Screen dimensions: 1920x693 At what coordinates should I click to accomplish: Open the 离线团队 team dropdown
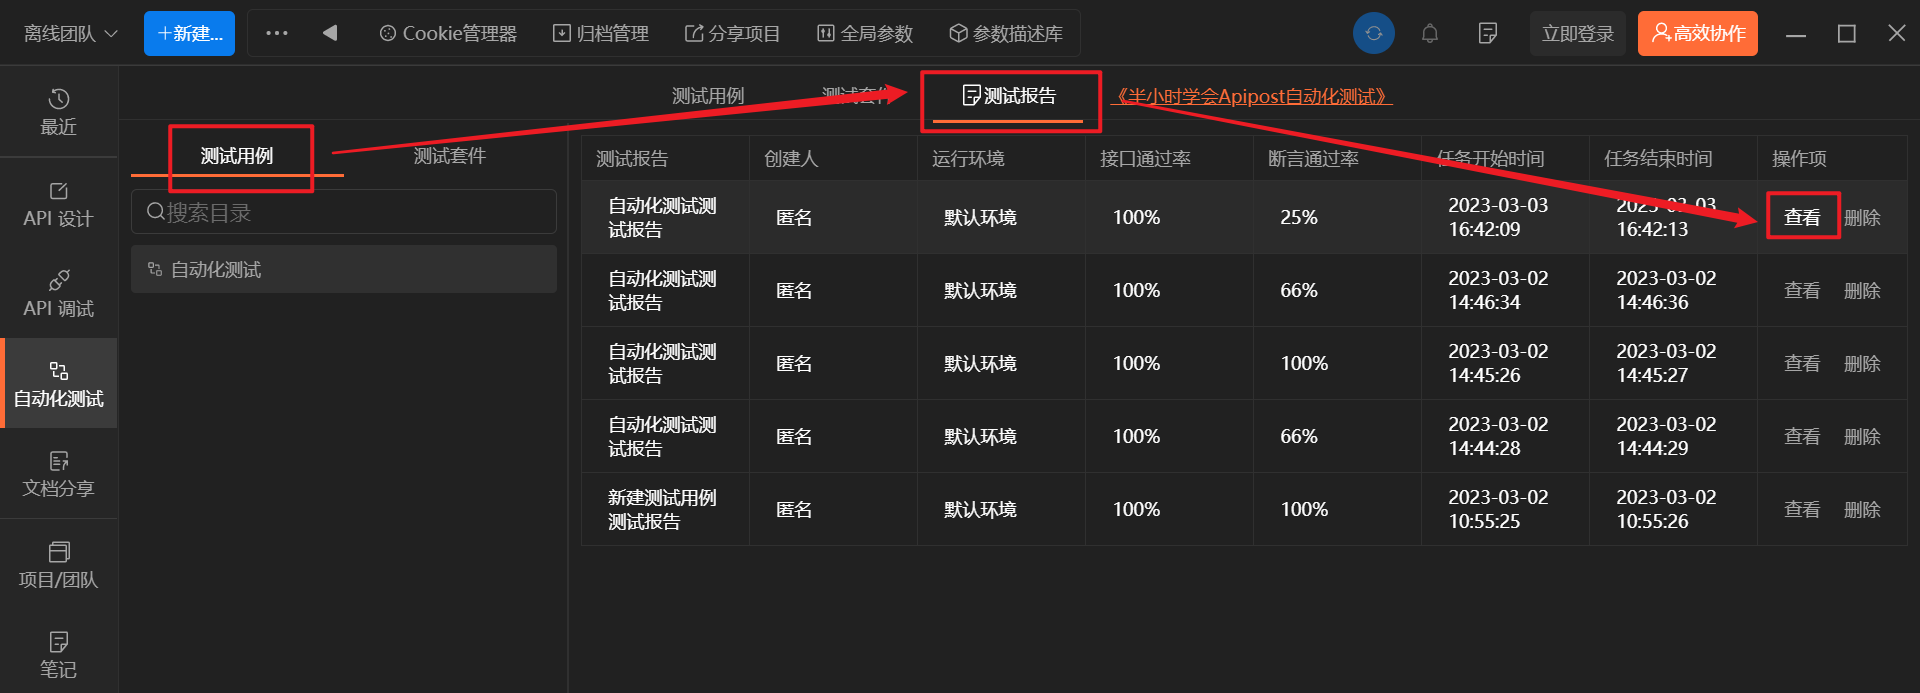(x=70, y=34)
